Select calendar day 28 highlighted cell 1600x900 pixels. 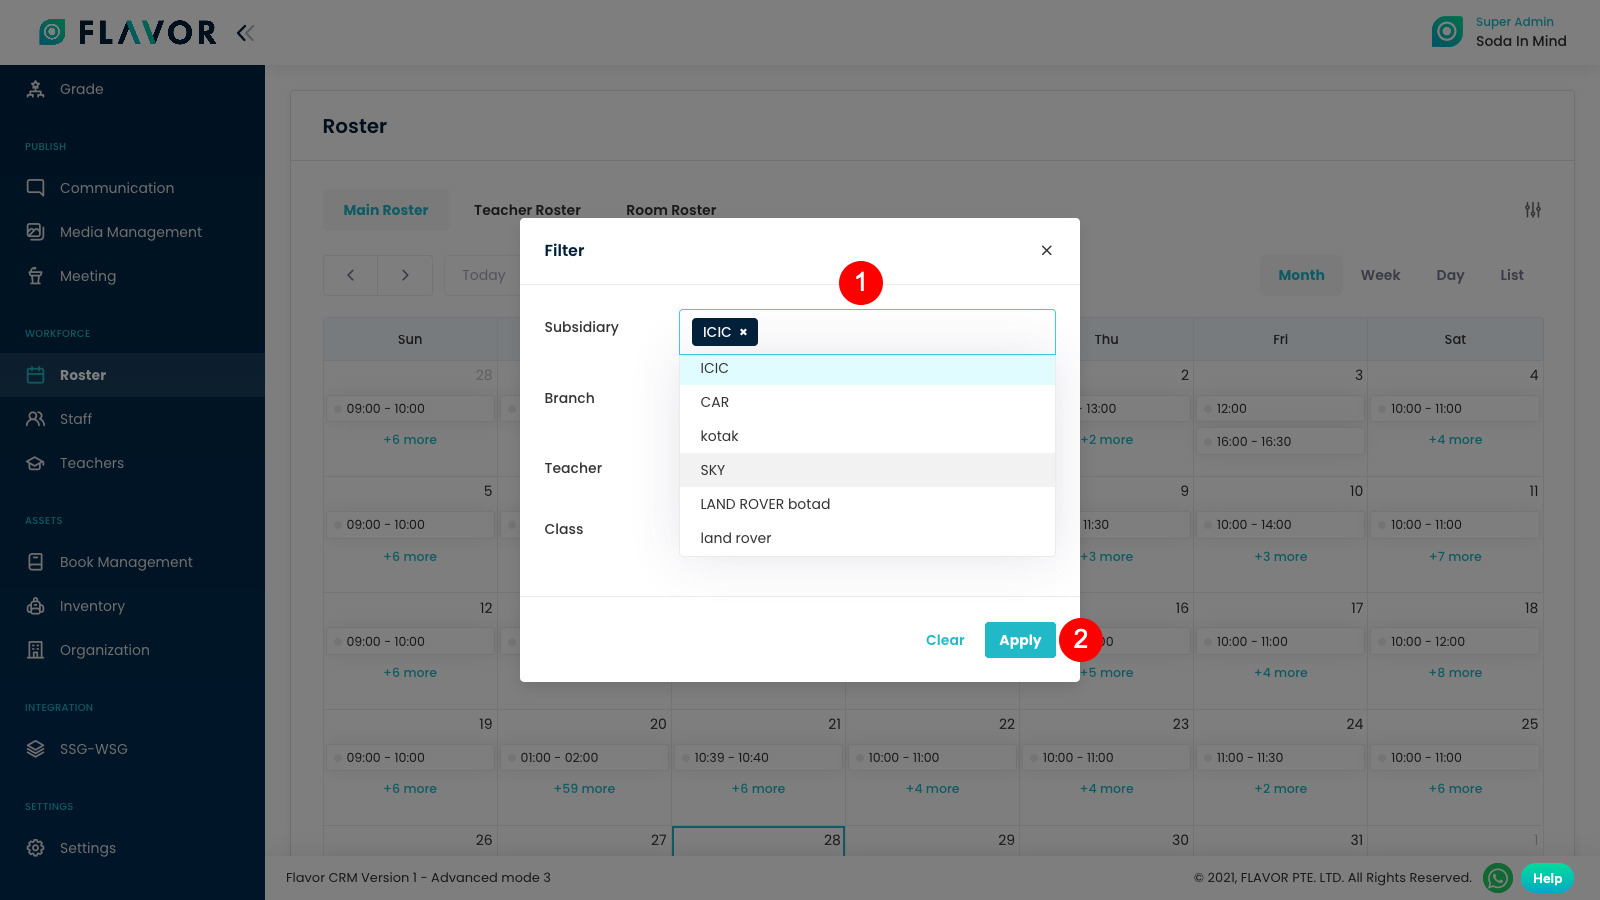coord(759,841)
